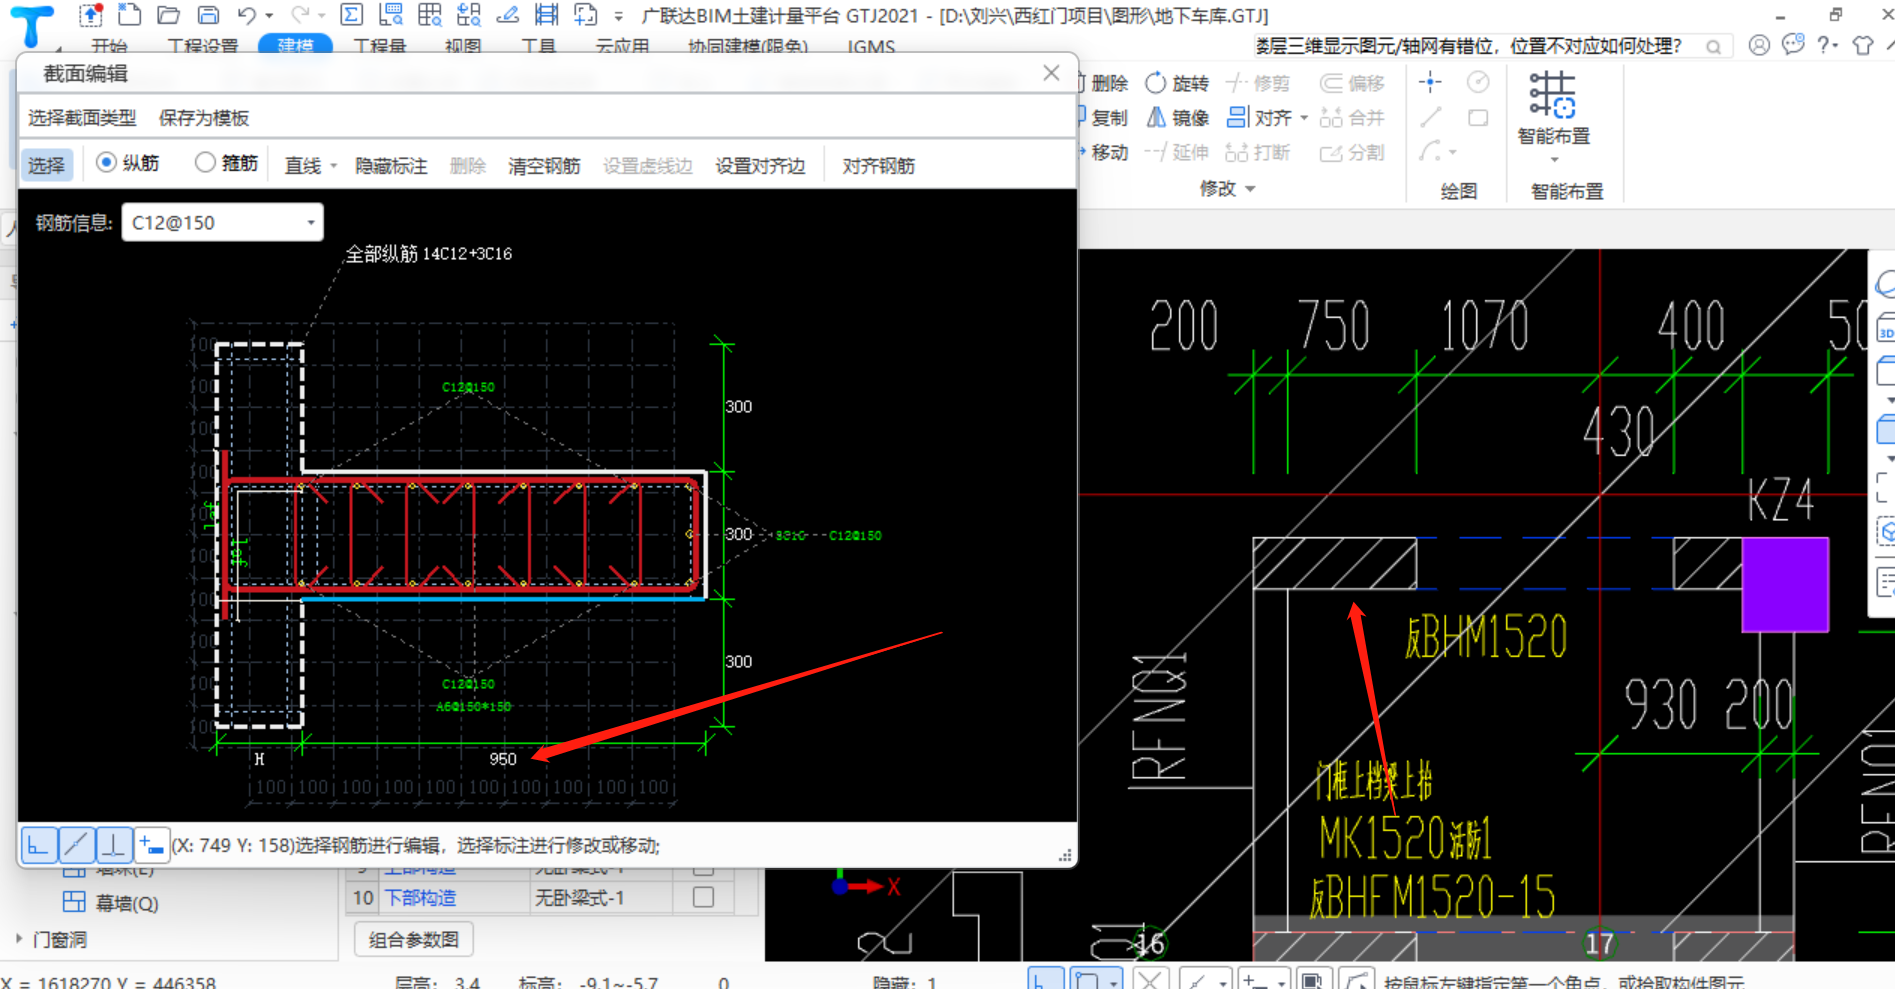This screenshot has height=989, width=1895.
Task: Select the 箍筋 radio button
Action: click(205, 162)
